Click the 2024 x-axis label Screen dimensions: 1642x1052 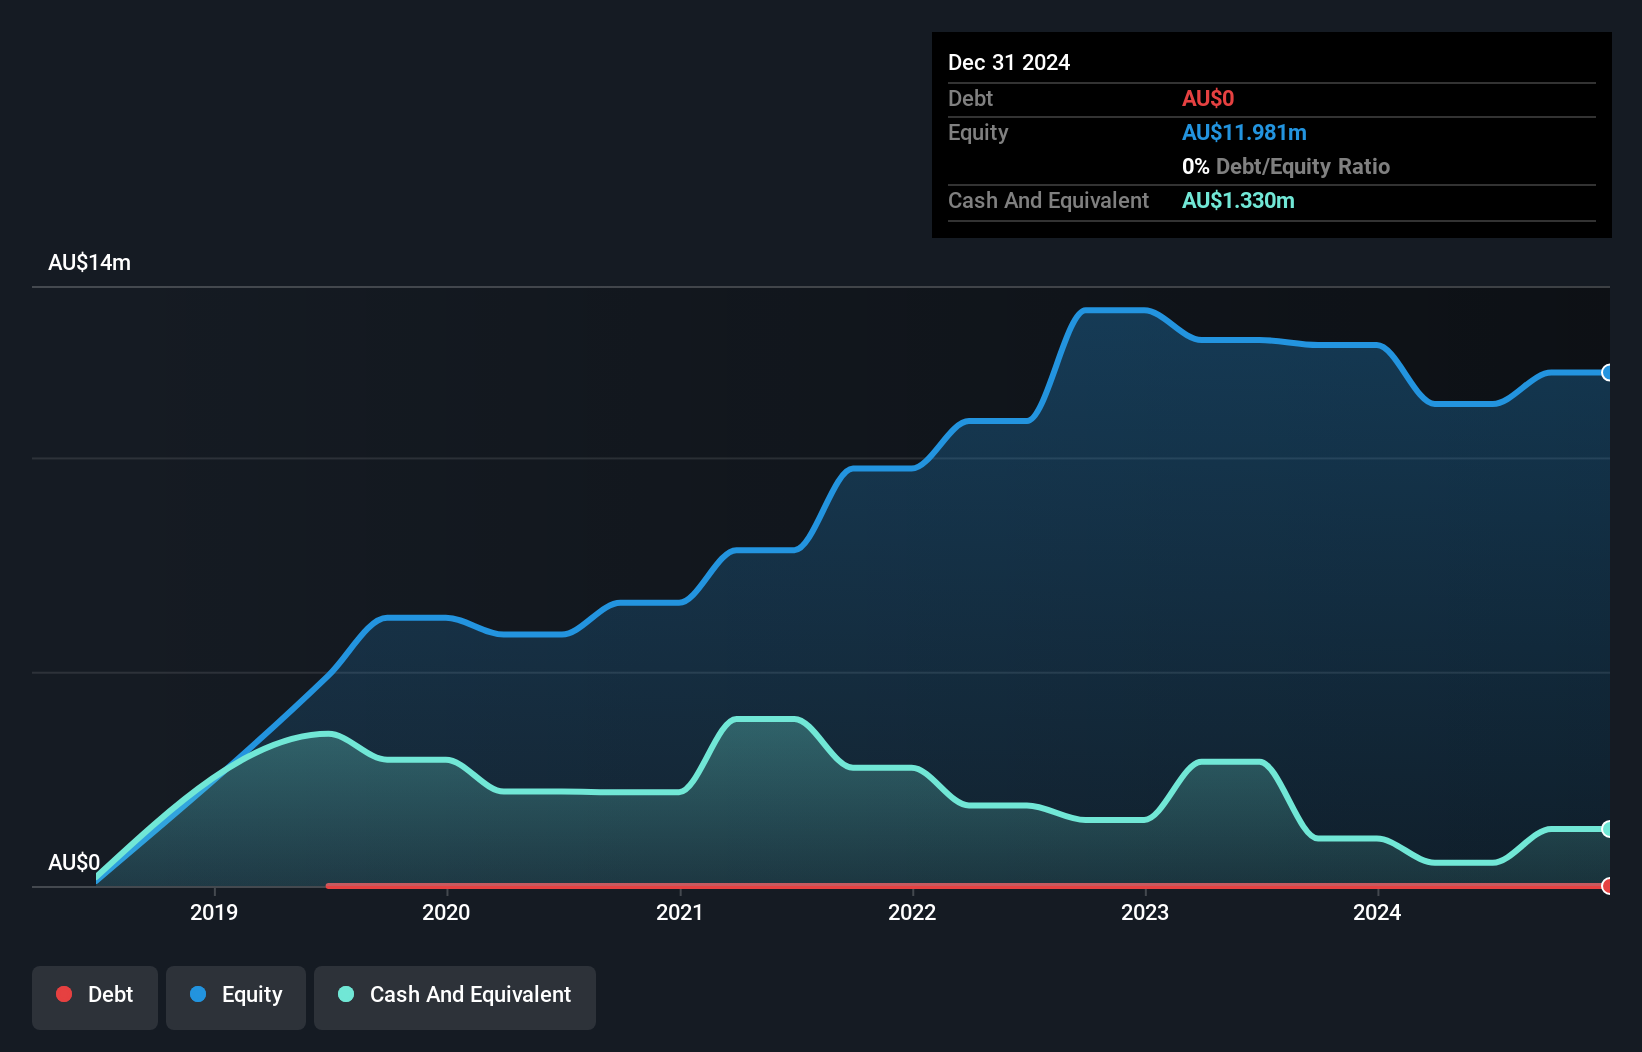tap(1377, 912)
